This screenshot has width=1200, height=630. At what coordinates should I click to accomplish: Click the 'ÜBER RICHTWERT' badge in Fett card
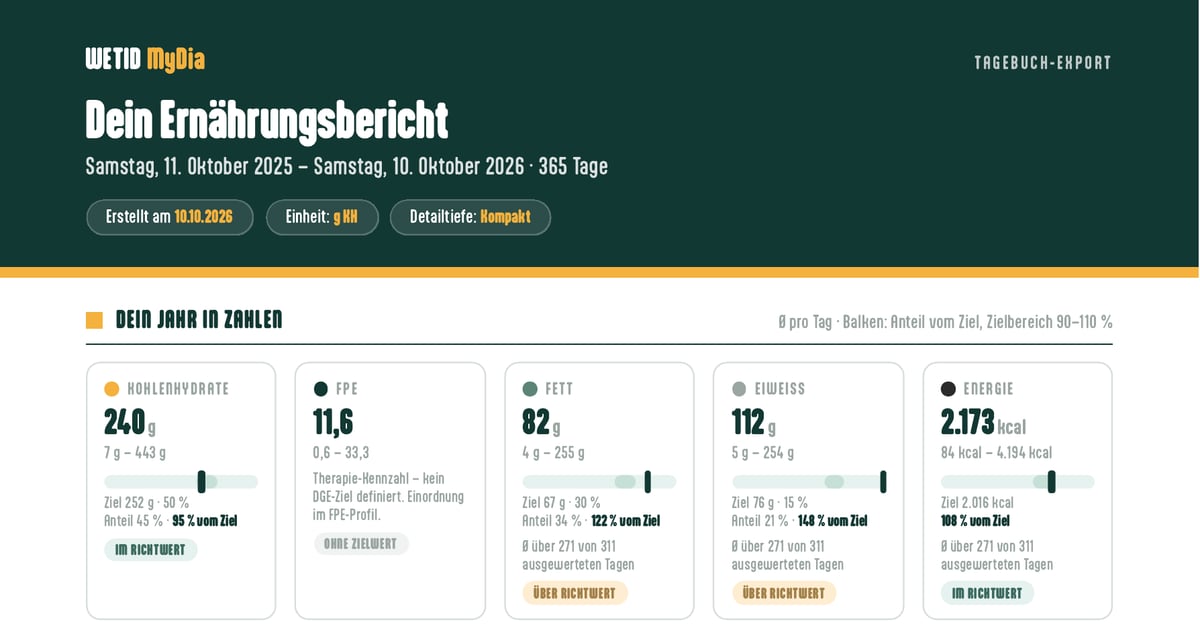[x=575, y=593]
